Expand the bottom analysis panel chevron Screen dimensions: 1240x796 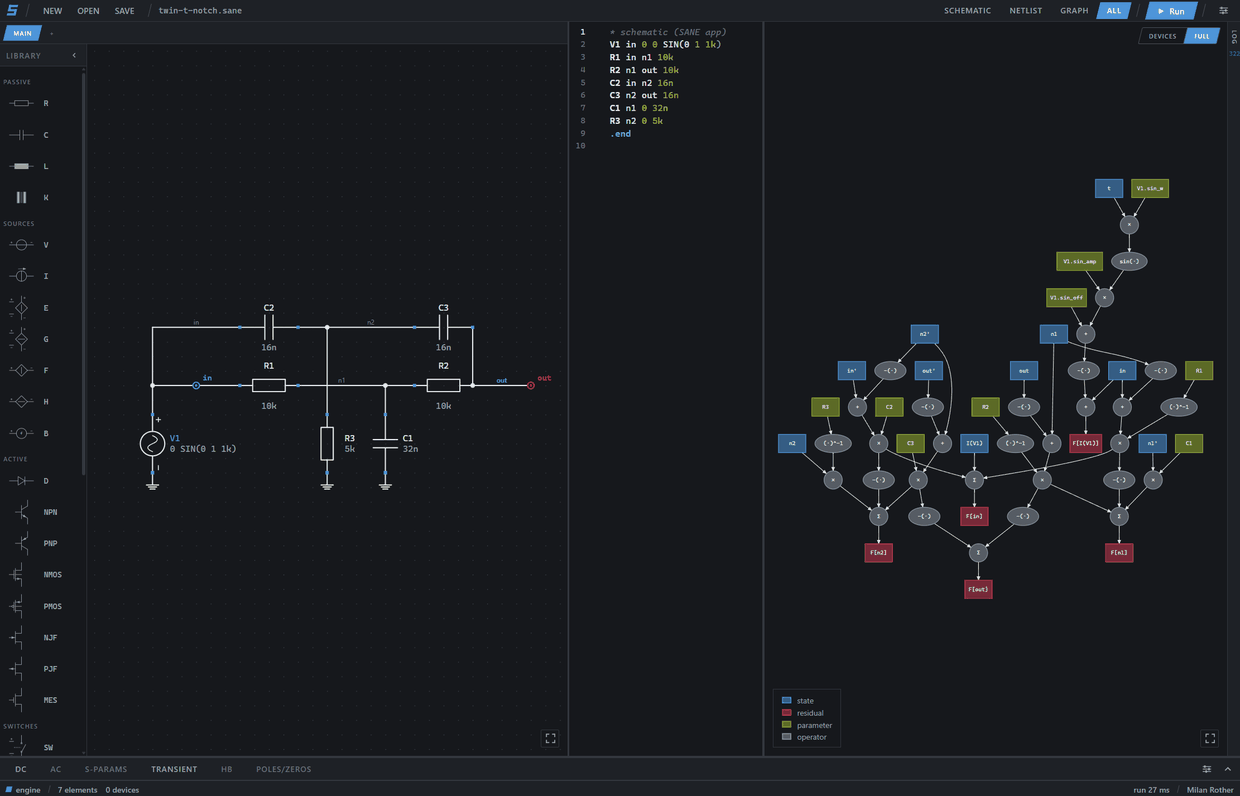point(1228,769)
